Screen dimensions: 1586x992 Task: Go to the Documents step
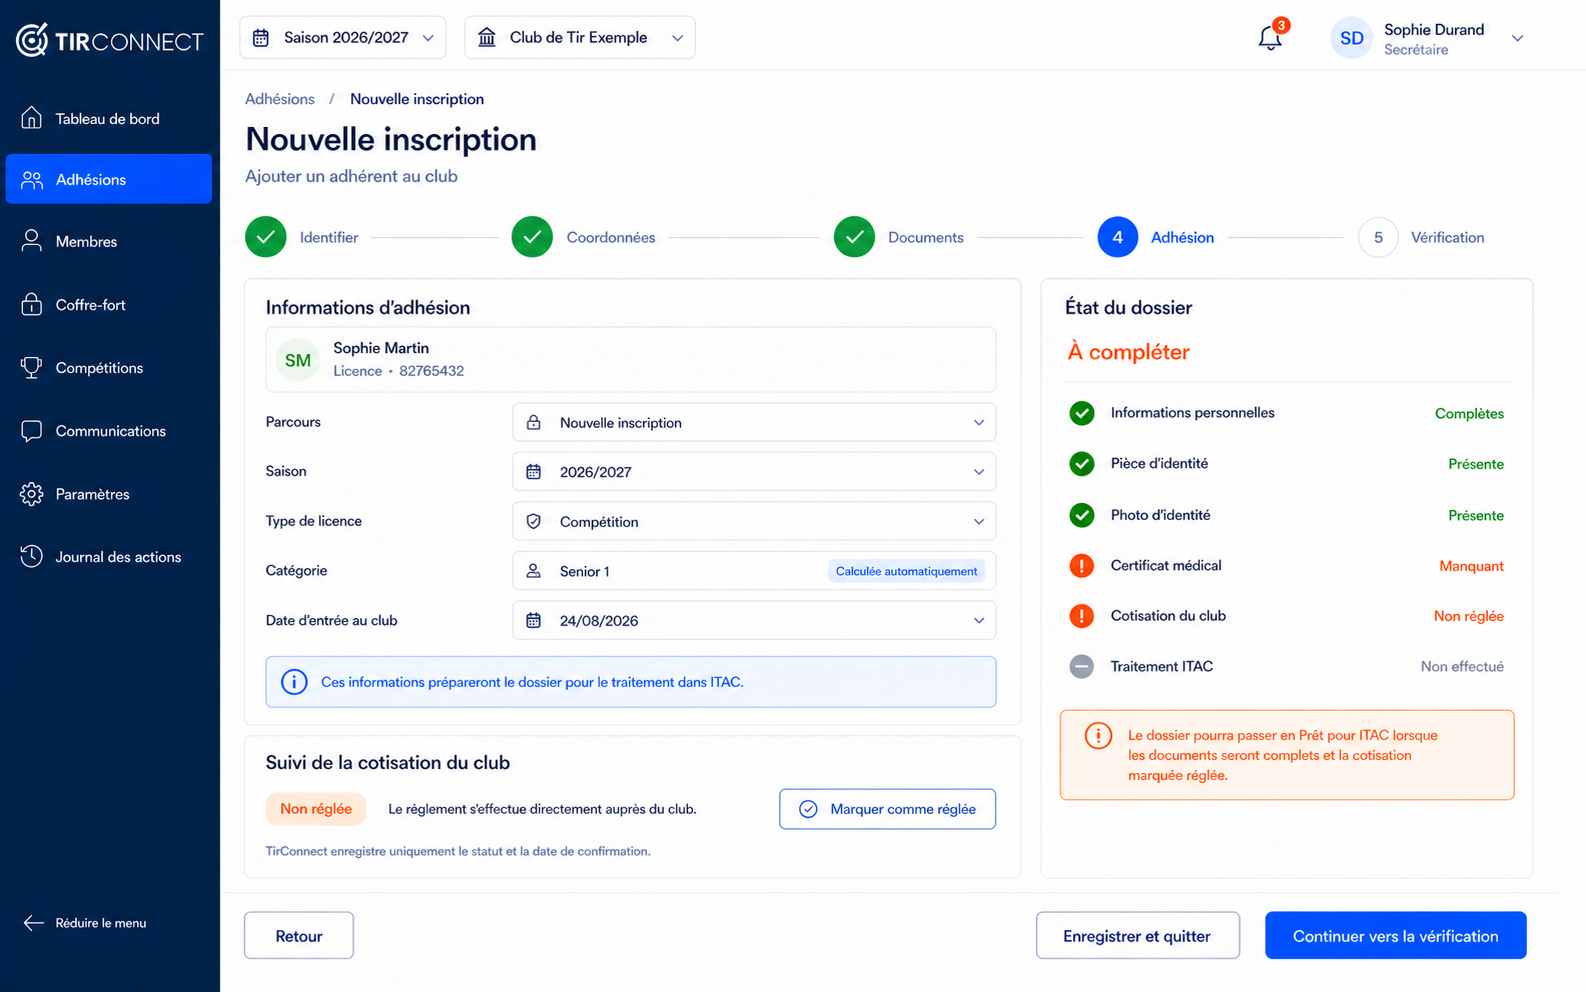[899, 237]
